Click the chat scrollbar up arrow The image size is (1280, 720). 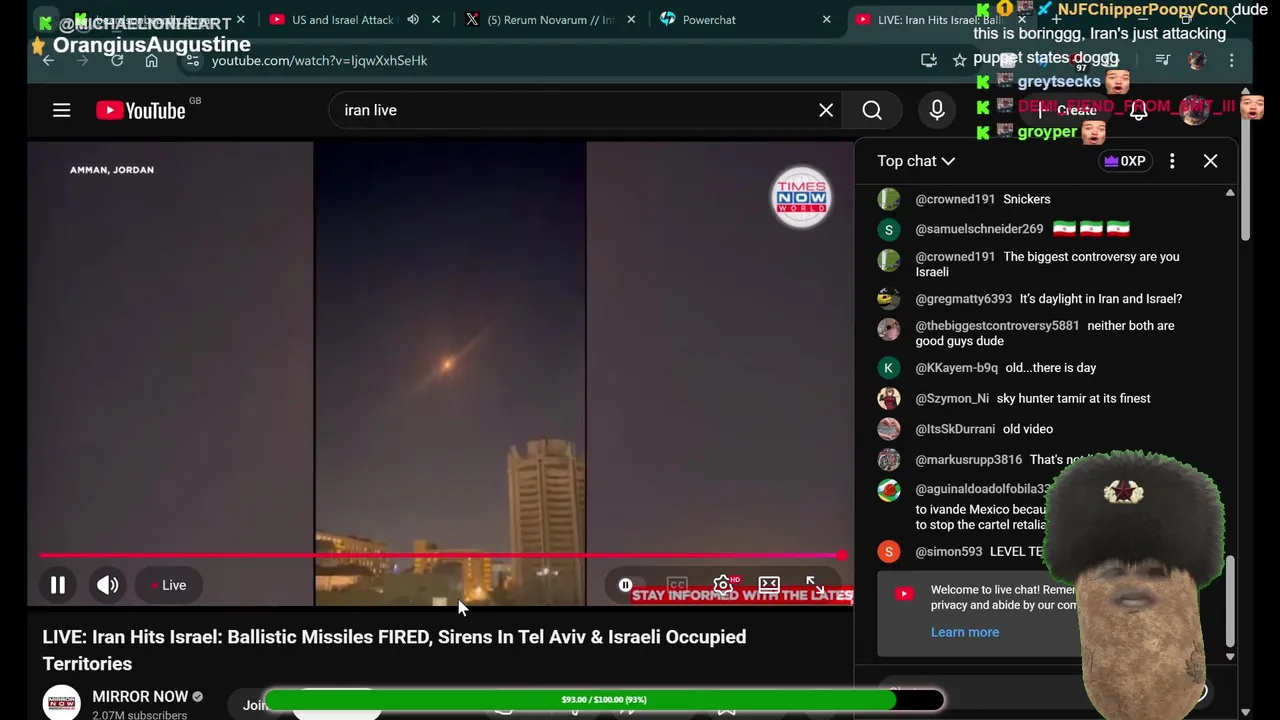coord(1230,193)
